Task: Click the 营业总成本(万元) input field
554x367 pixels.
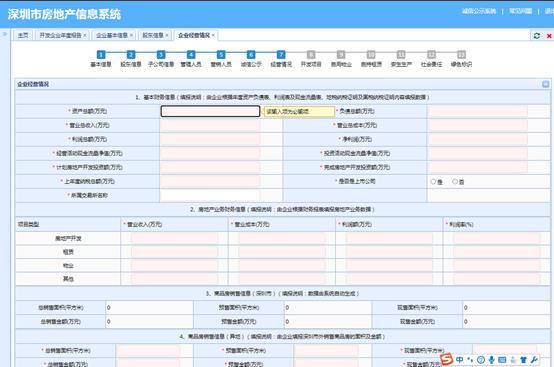Action: [x=478, y=125]
